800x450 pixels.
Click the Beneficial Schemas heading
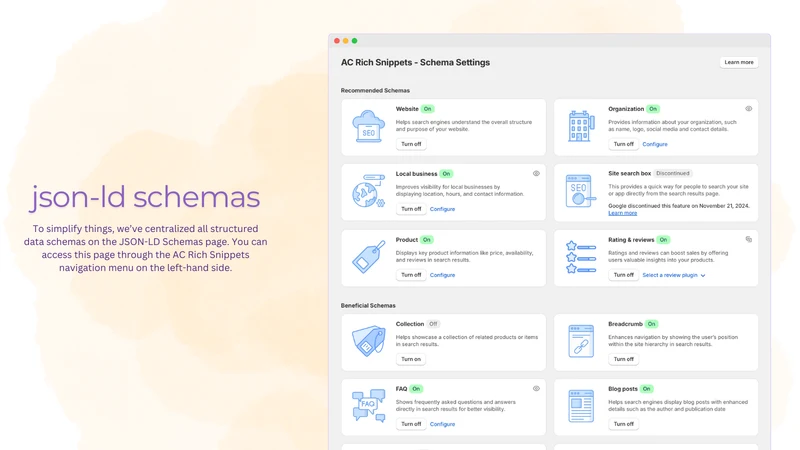[368, 306]
